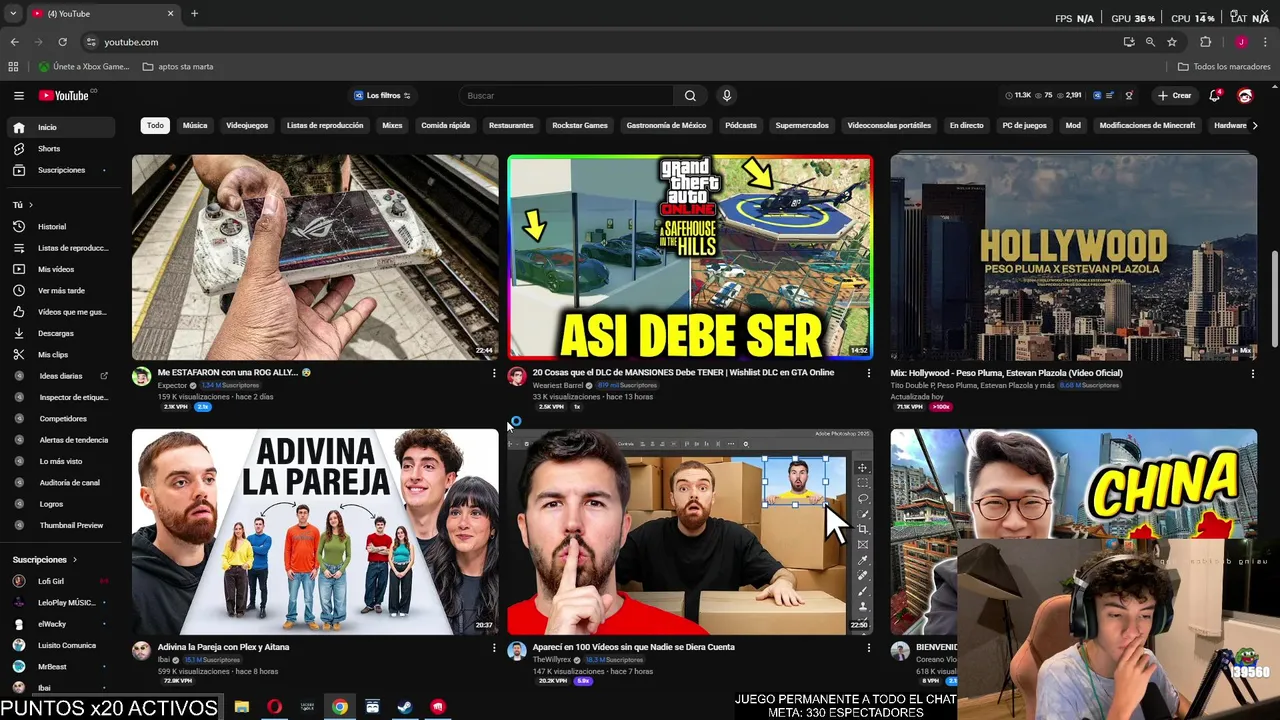This screenshot has height=720, width=1280.
Task: Open Chrome extensions puzzle icon
Action: [1205, 42]
